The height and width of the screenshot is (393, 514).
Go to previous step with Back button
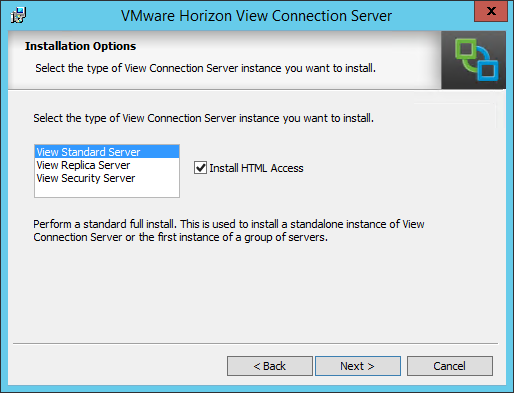(270, 366)
